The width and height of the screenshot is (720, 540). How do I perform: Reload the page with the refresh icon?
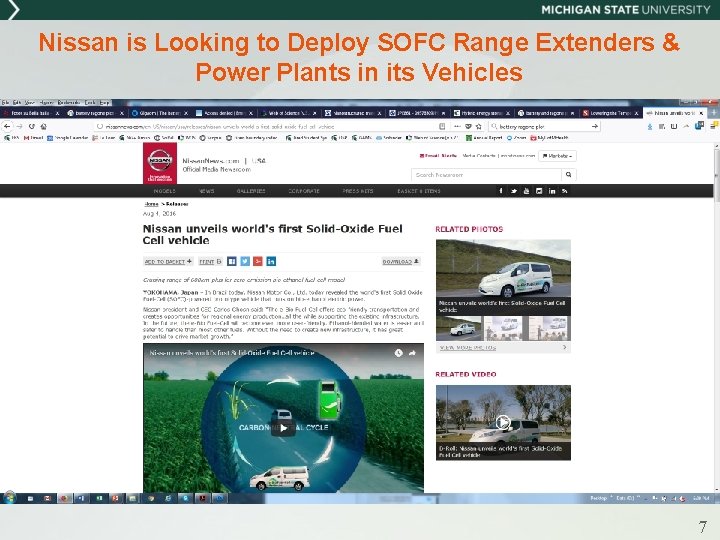pos(32,126)
